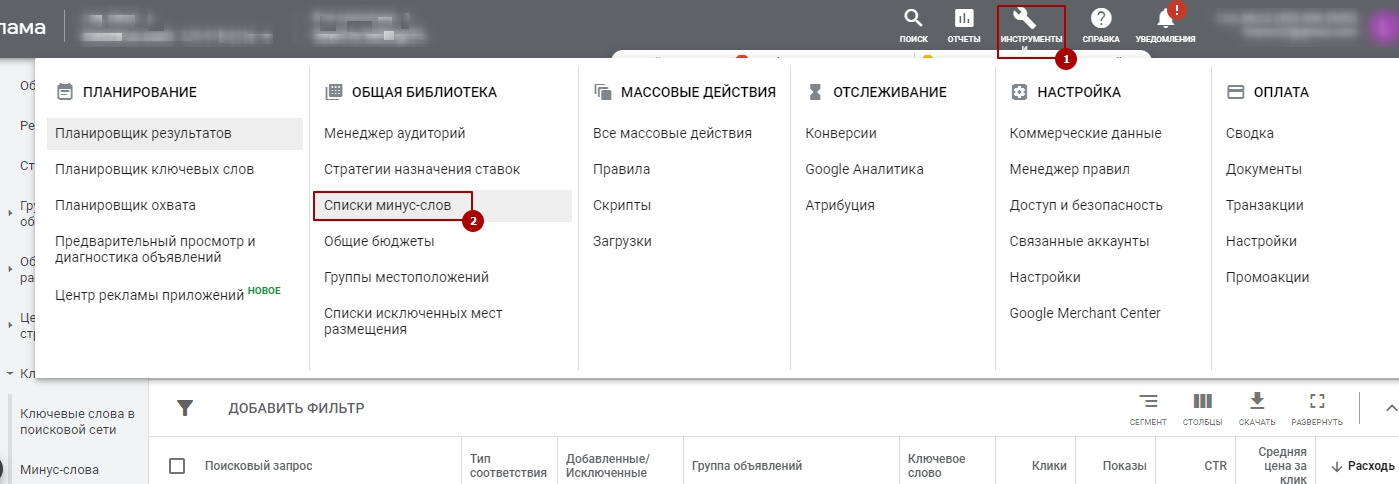Viewport: 1399px width, 484px height.
Task: Select Транзакции in payment section
Action: click(x=1264, y=205)
